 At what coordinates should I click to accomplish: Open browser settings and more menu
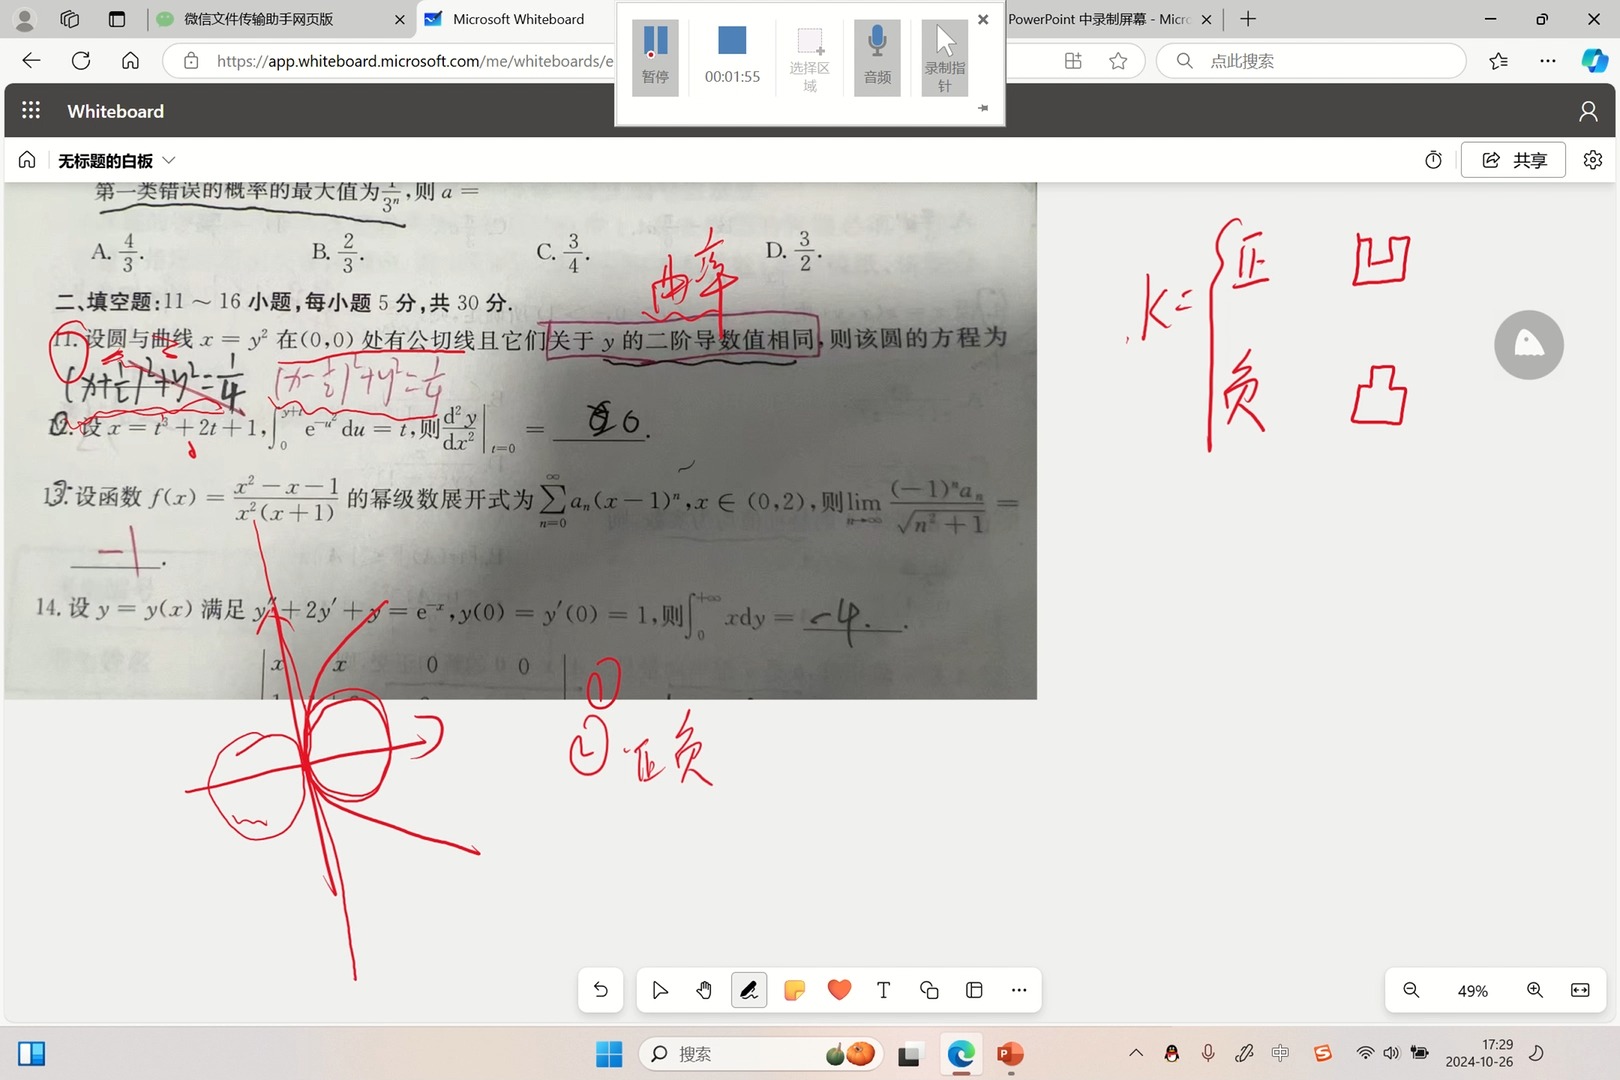tap(1548, 61)
